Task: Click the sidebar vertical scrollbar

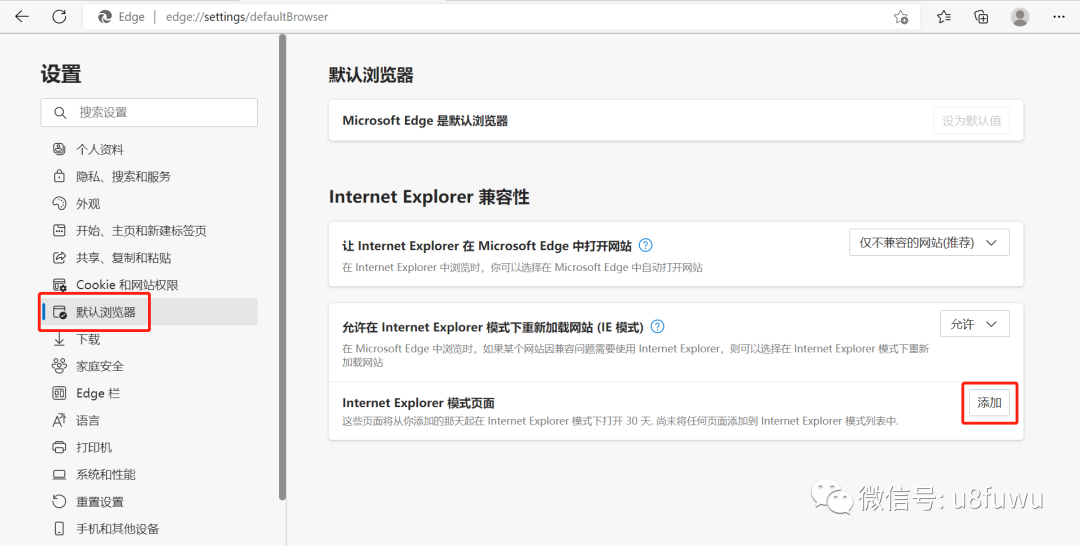Action: pyautogui.click(x=282, y=267)
